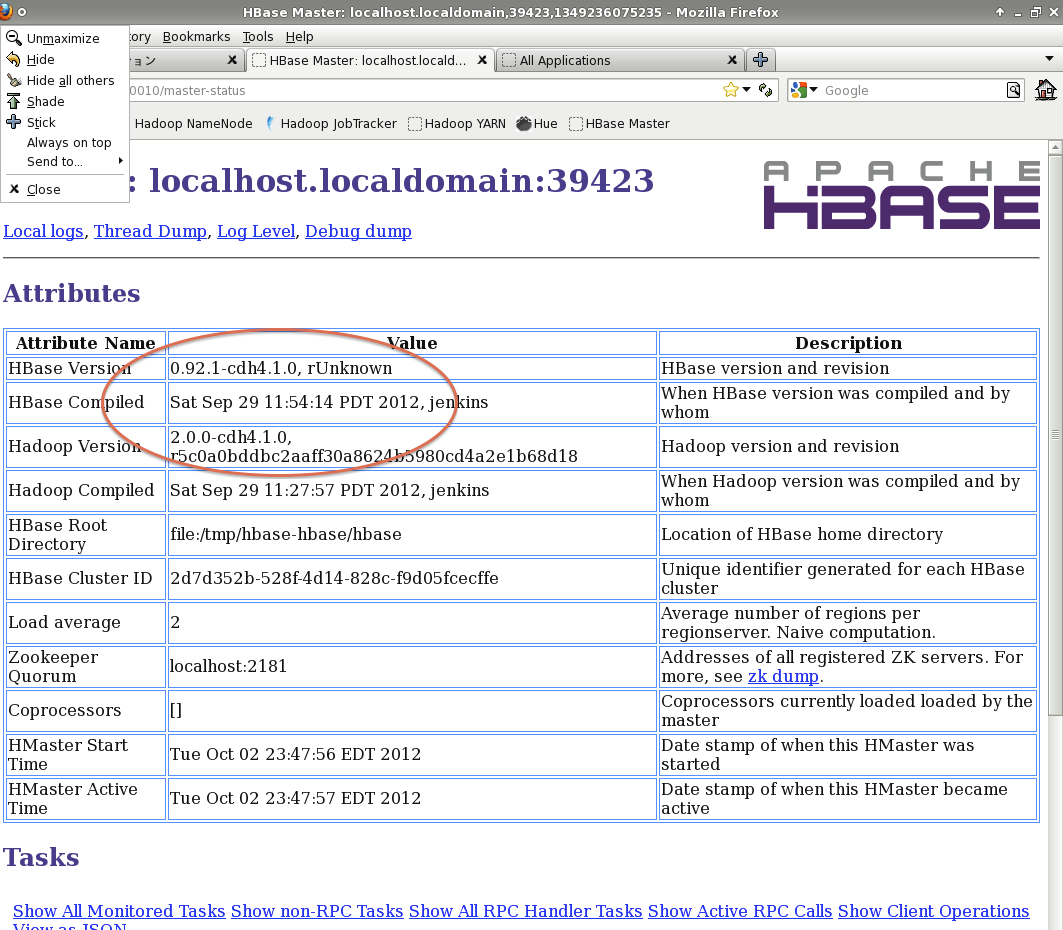Open Hue bookmark icon
The image size is (1063, 930).
coord(523,123)
